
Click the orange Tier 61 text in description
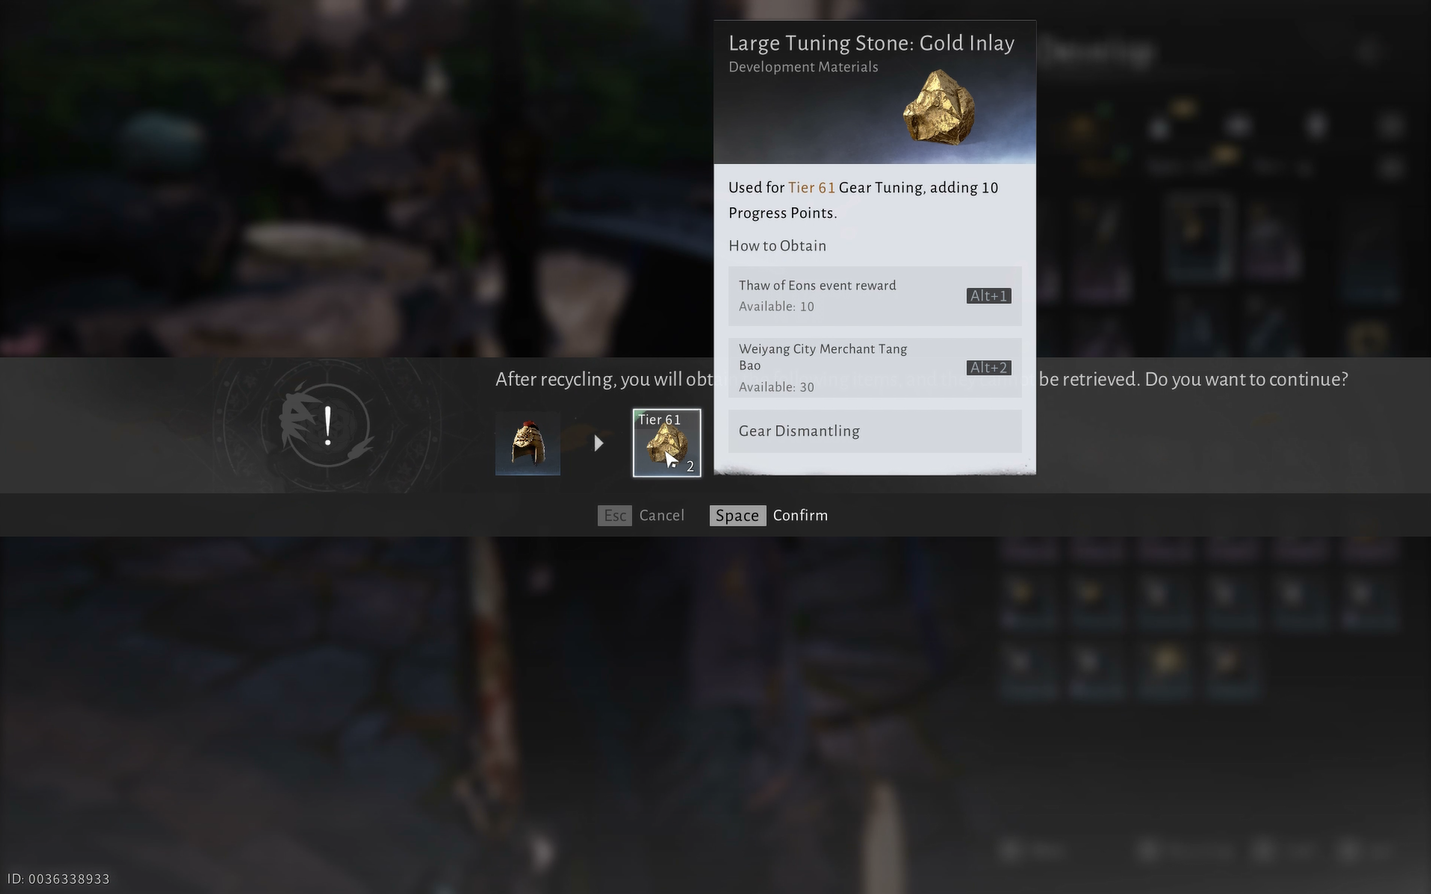pyautogui.click(x=811, y=187)
